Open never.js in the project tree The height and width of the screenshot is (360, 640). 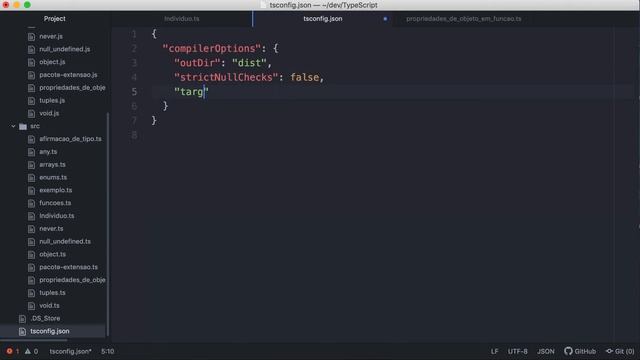click(51, 36)
